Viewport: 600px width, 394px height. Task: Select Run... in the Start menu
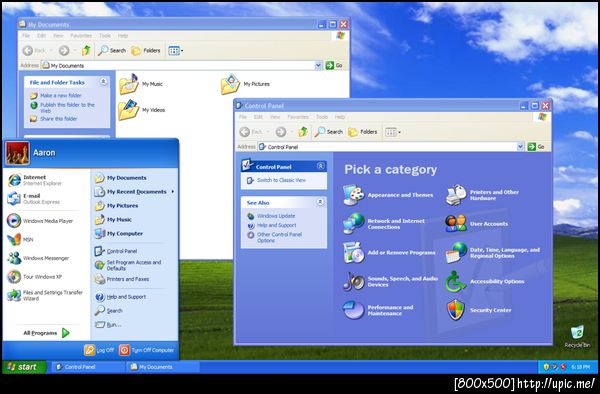pyautogui.click(x=108, y=325)
